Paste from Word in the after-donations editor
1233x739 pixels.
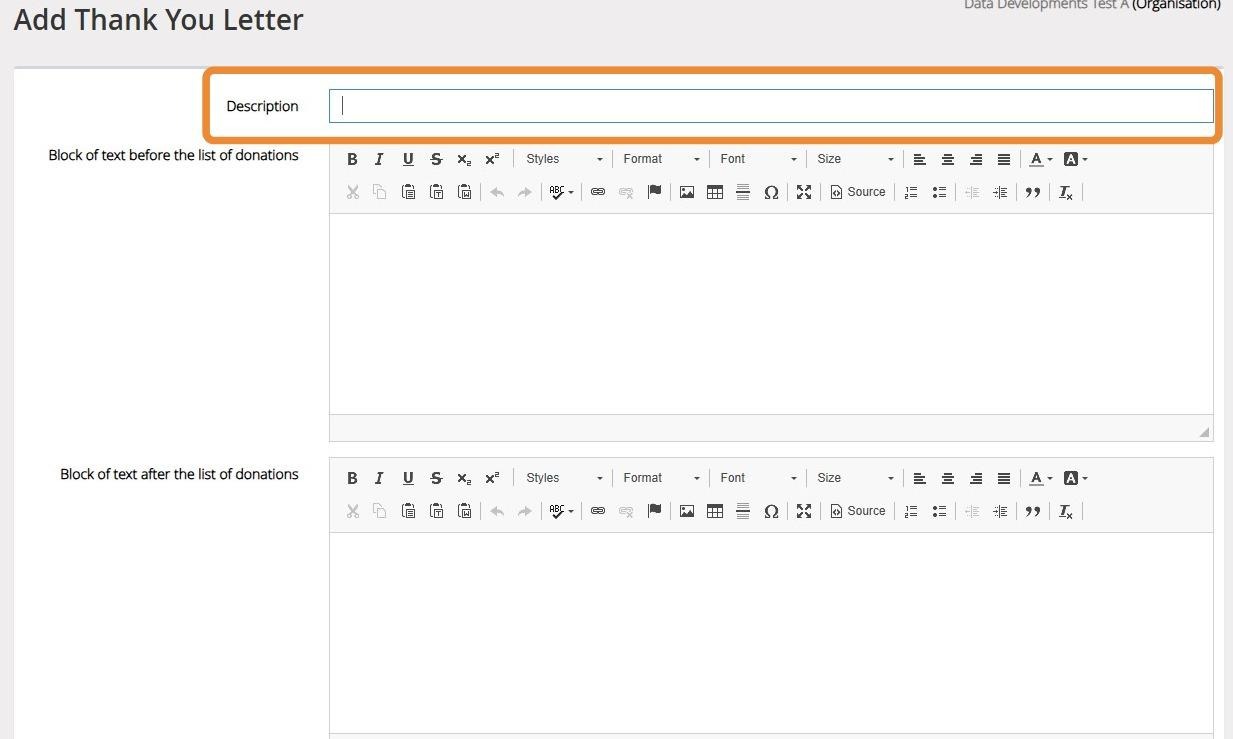pos(464,511)
